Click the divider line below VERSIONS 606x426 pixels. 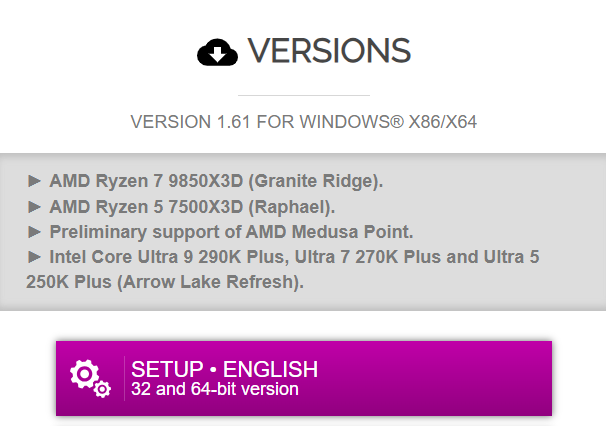(302, 95)
